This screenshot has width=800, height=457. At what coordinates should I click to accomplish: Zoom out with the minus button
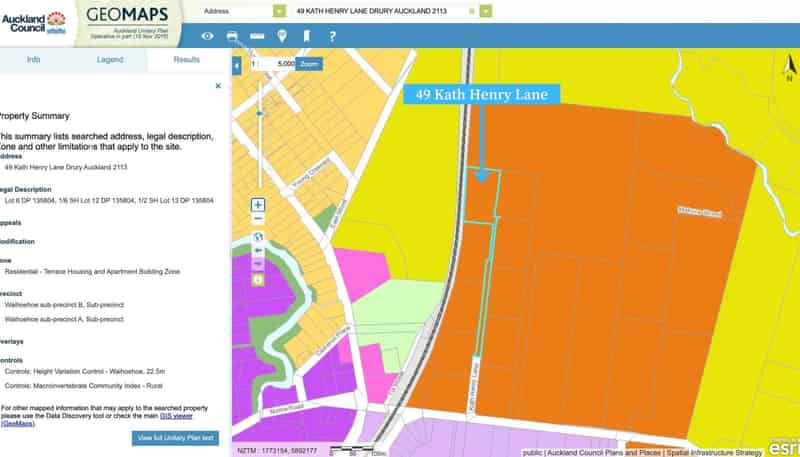click(x=258, y=219)
